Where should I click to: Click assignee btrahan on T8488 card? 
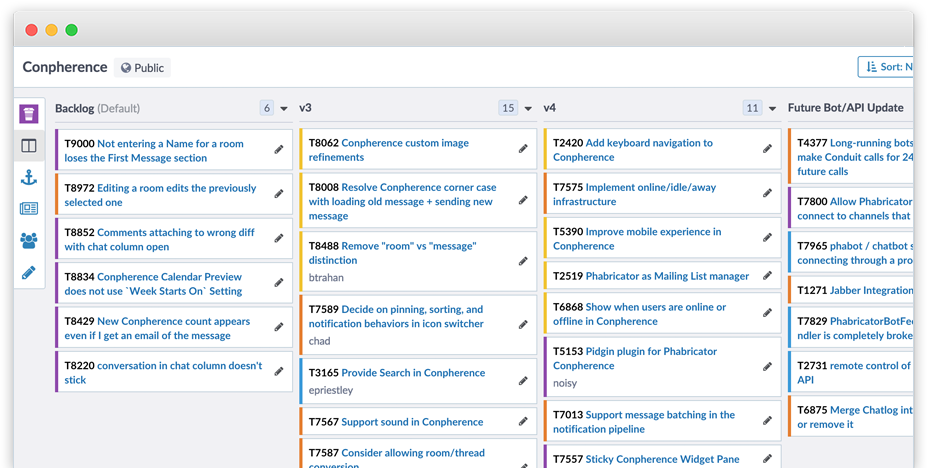326,277
